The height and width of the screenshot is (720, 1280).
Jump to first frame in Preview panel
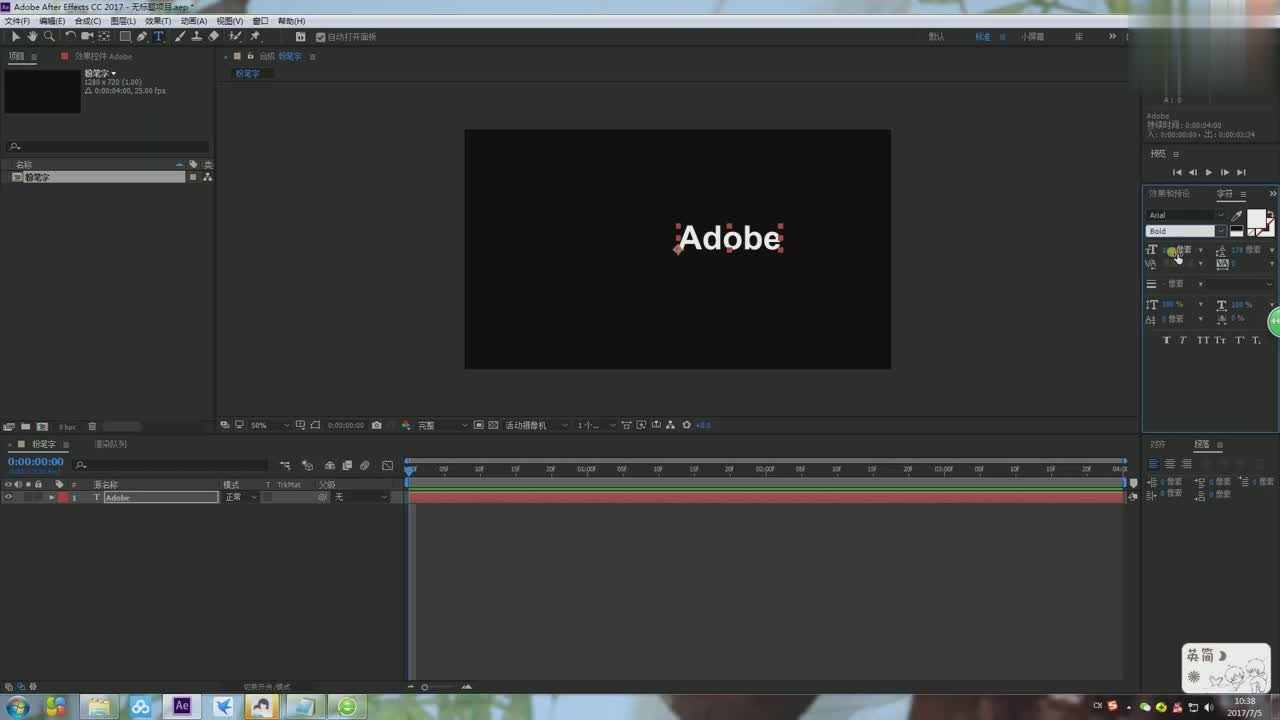tap(1177, 172)
